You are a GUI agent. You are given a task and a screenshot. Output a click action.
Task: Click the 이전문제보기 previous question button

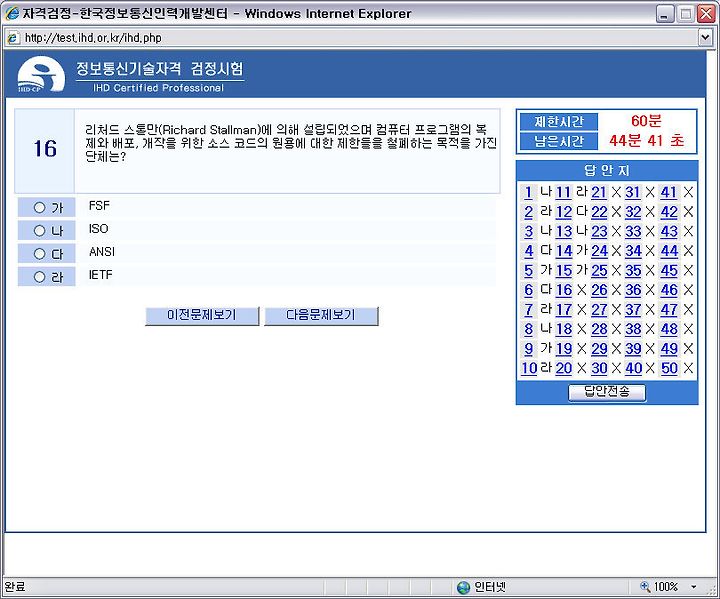(x=202, y=316)
